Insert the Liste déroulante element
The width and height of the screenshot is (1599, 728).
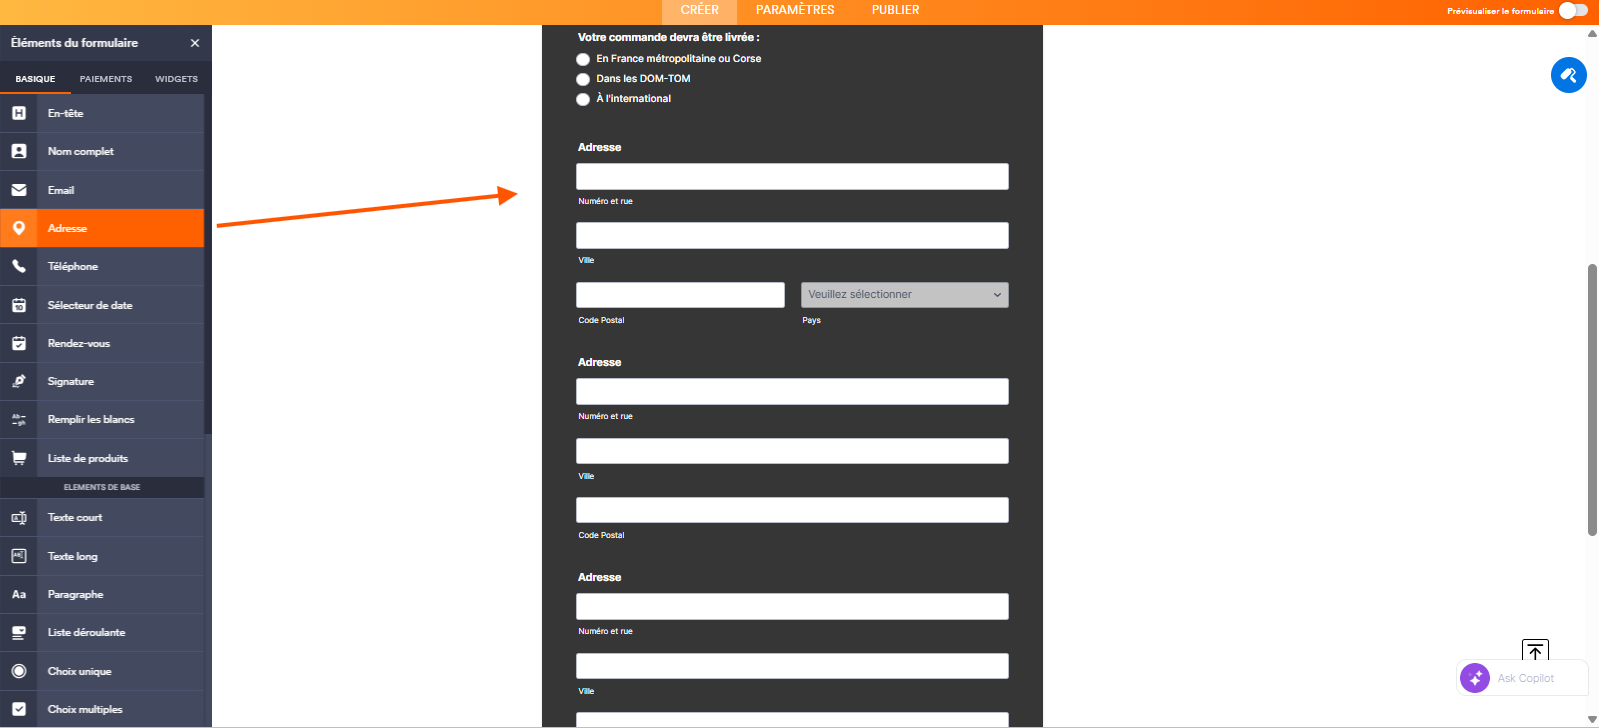102,632
